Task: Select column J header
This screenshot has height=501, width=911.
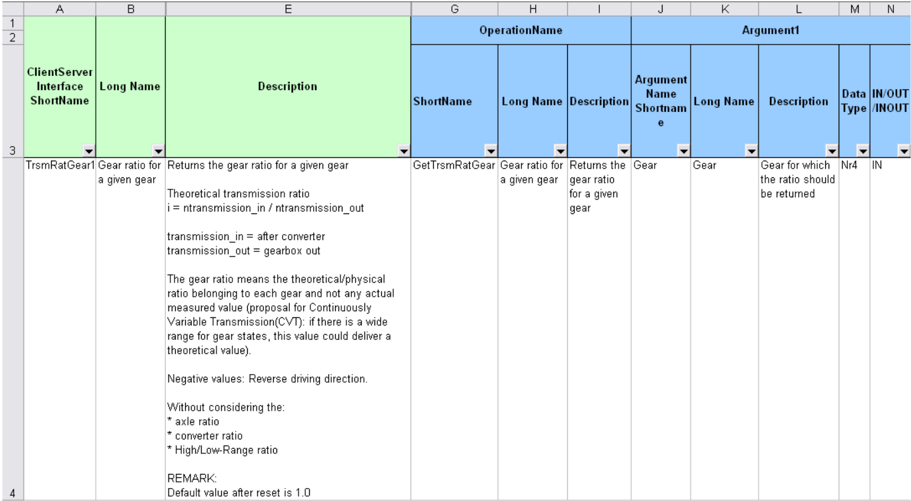Action: (661, 9)
